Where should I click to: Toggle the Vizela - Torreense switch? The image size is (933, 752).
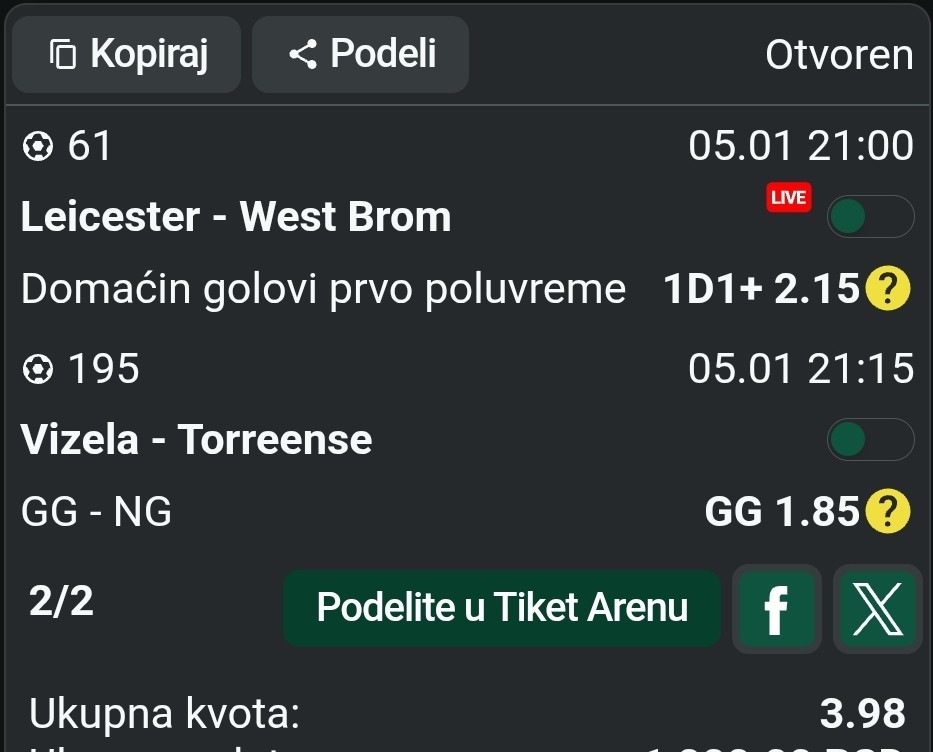869,439
